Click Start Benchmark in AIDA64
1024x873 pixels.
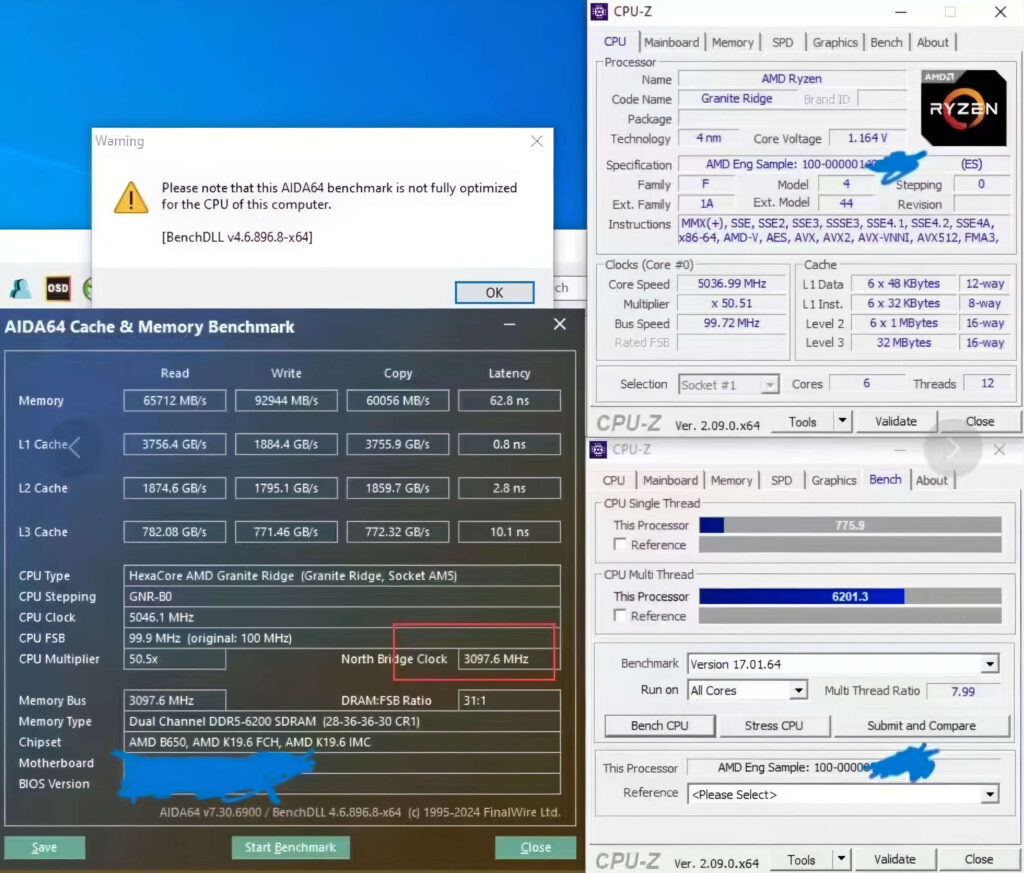[291, 848]
